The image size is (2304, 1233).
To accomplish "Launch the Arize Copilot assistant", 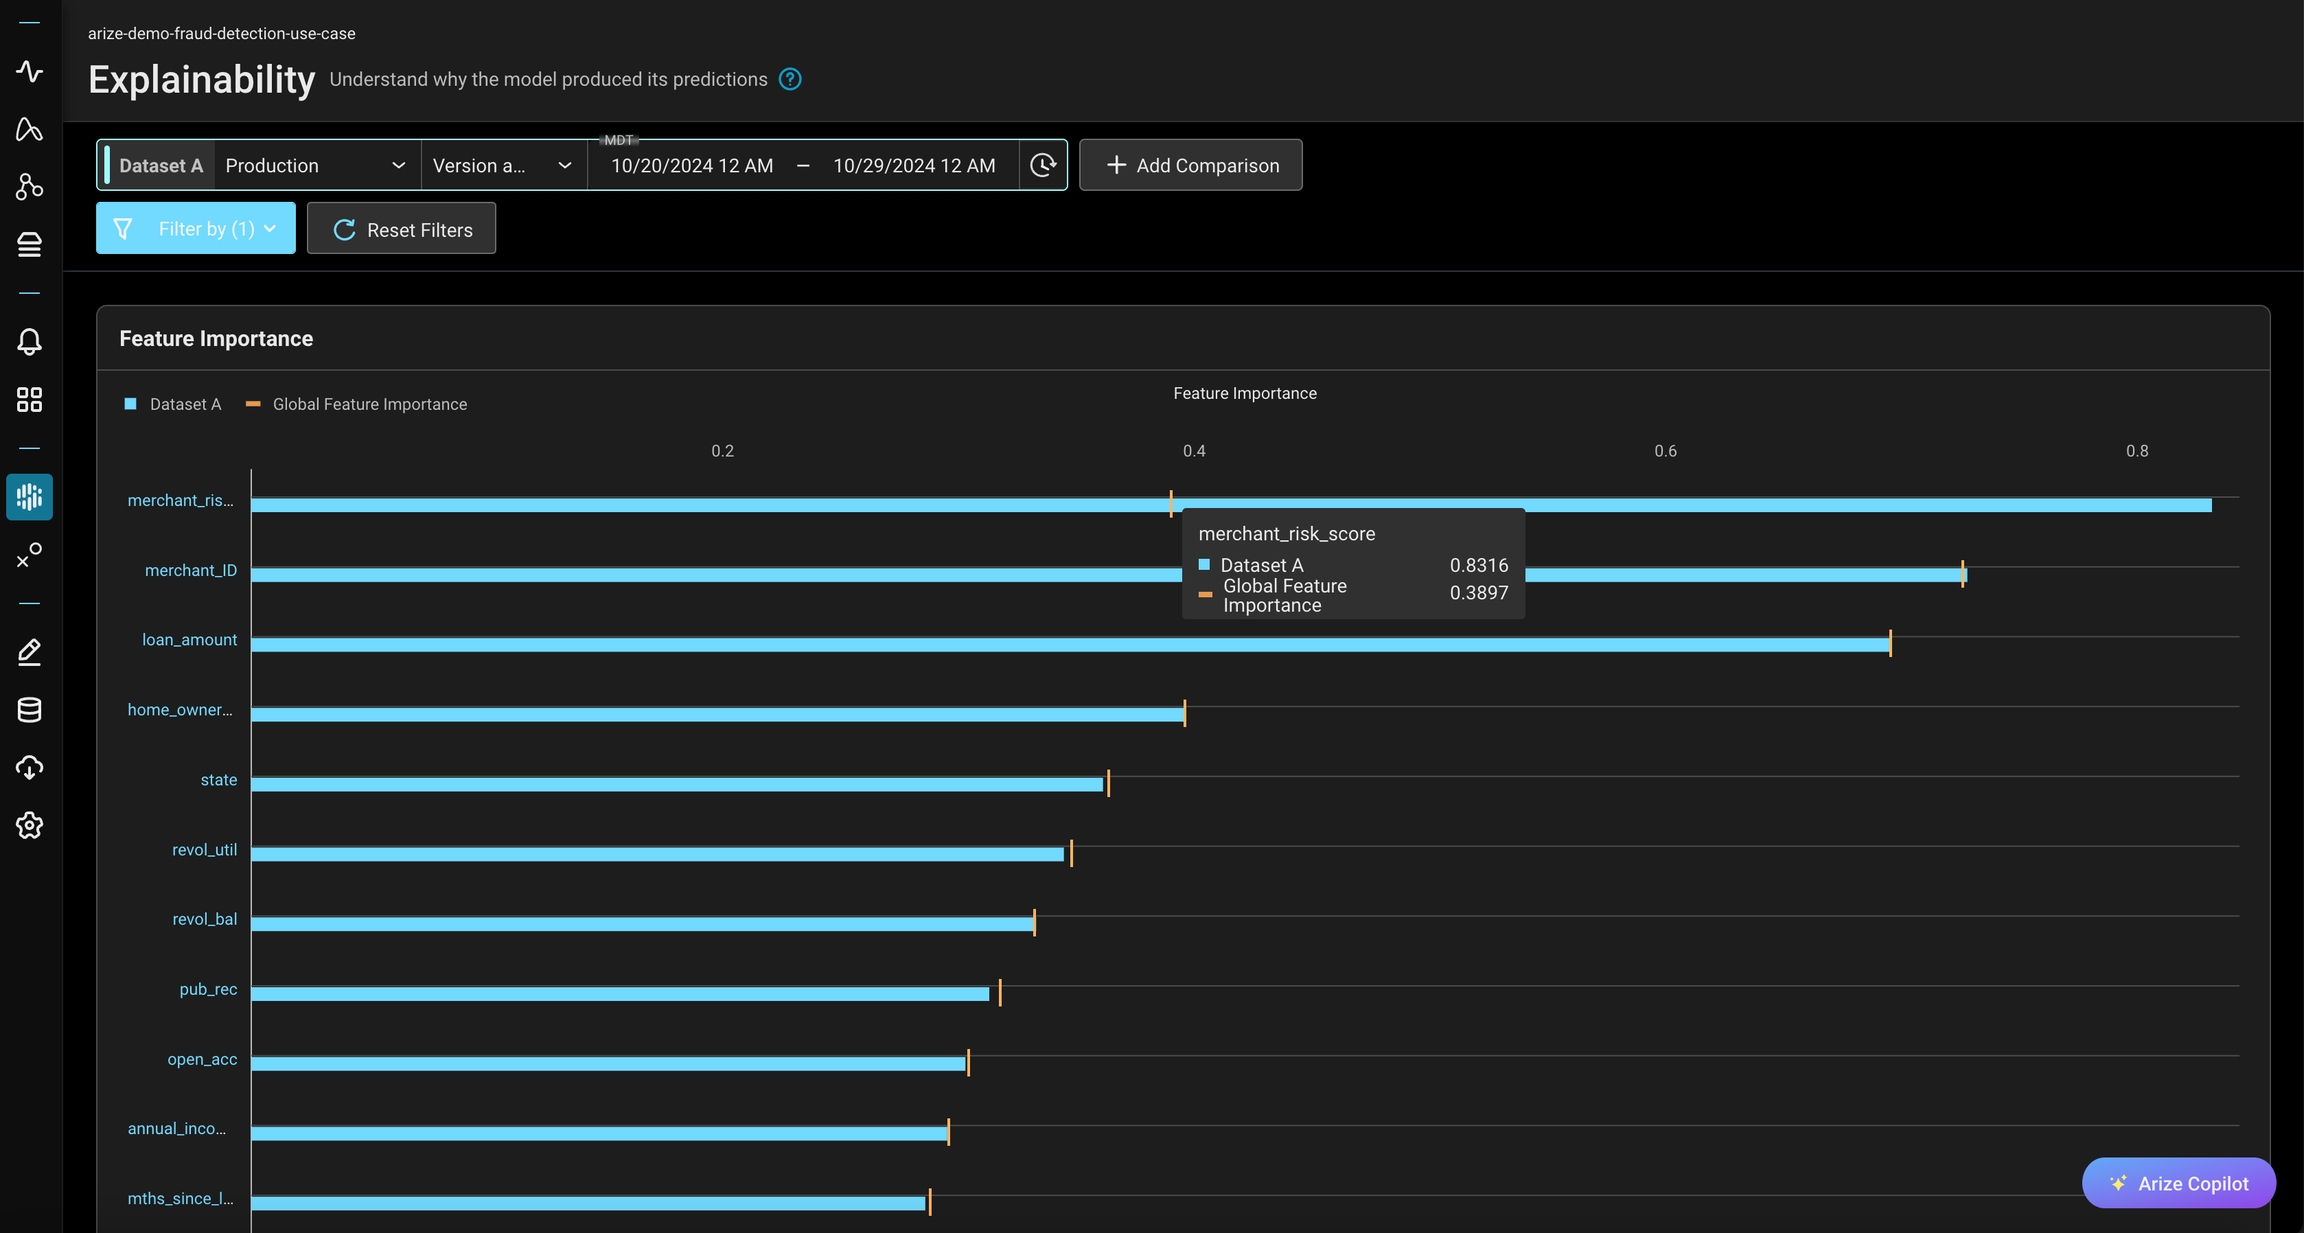I will click(2178, 1183).
